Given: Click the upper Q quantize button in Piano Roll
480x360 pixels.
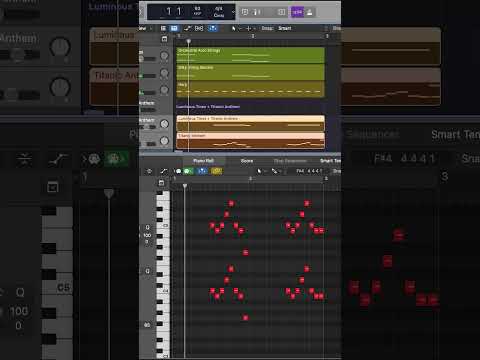Looking at the screenshot, I should (x=147, y=227).
